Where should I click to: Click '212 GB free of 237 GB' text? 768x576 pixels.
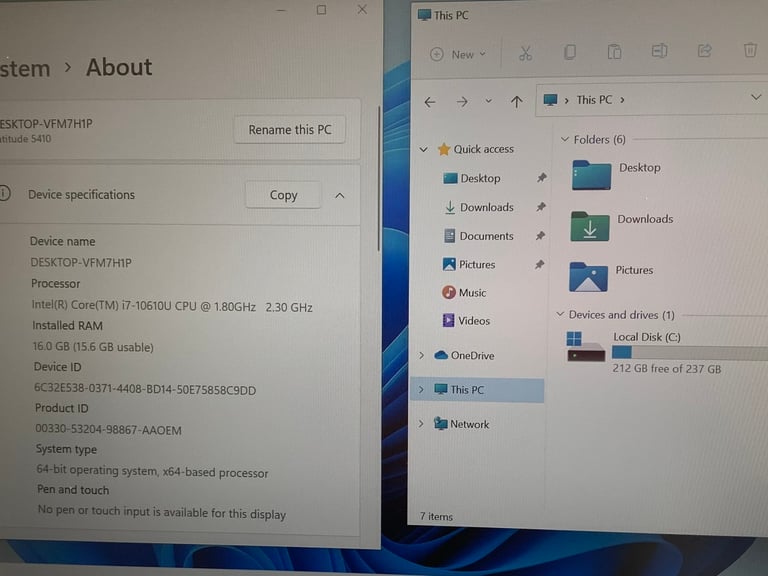point(667,369)
